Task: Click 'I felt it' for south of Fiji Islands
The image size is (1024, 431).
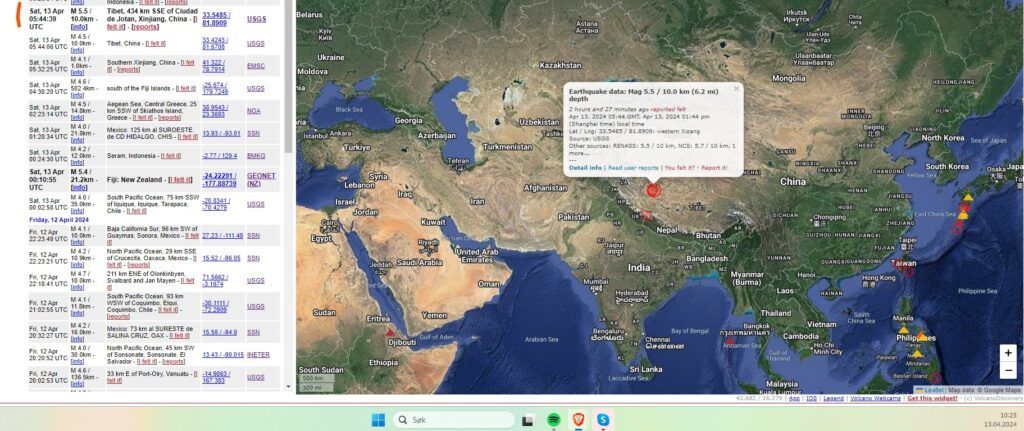Action: tap(186, 88)
